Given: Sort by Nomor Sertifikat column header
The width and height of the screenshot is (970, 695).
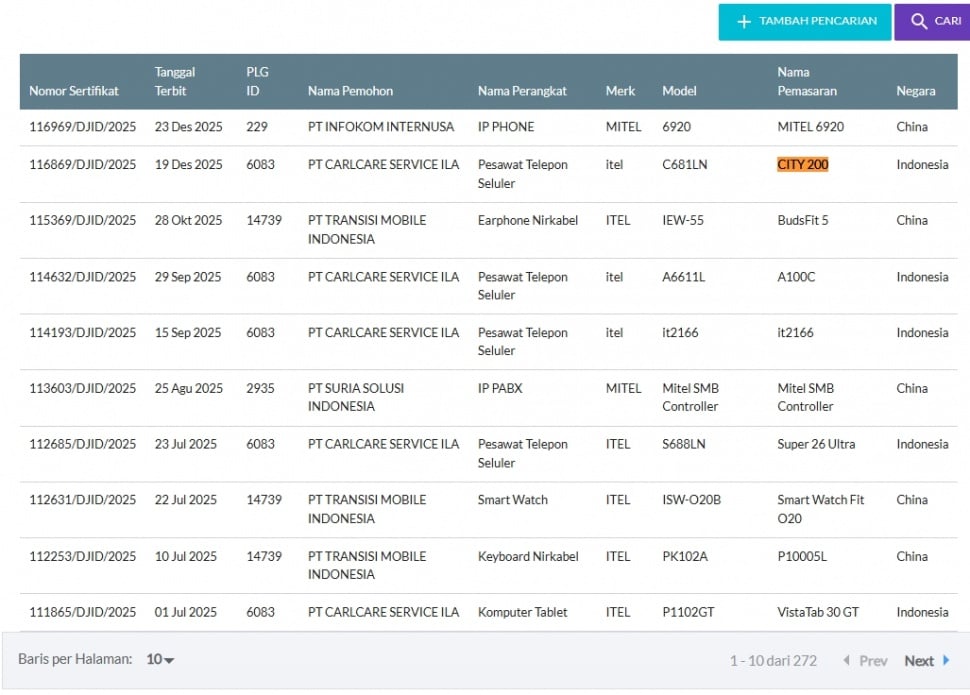Looking at the screenshot, I should (74, 91).
